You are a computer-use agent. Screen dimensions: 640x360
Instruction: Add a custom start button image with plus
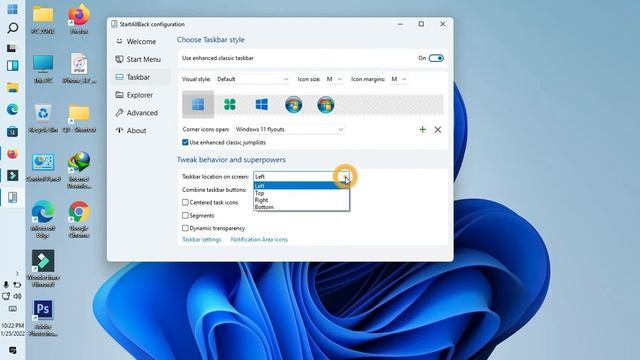(x=422, y=130)
